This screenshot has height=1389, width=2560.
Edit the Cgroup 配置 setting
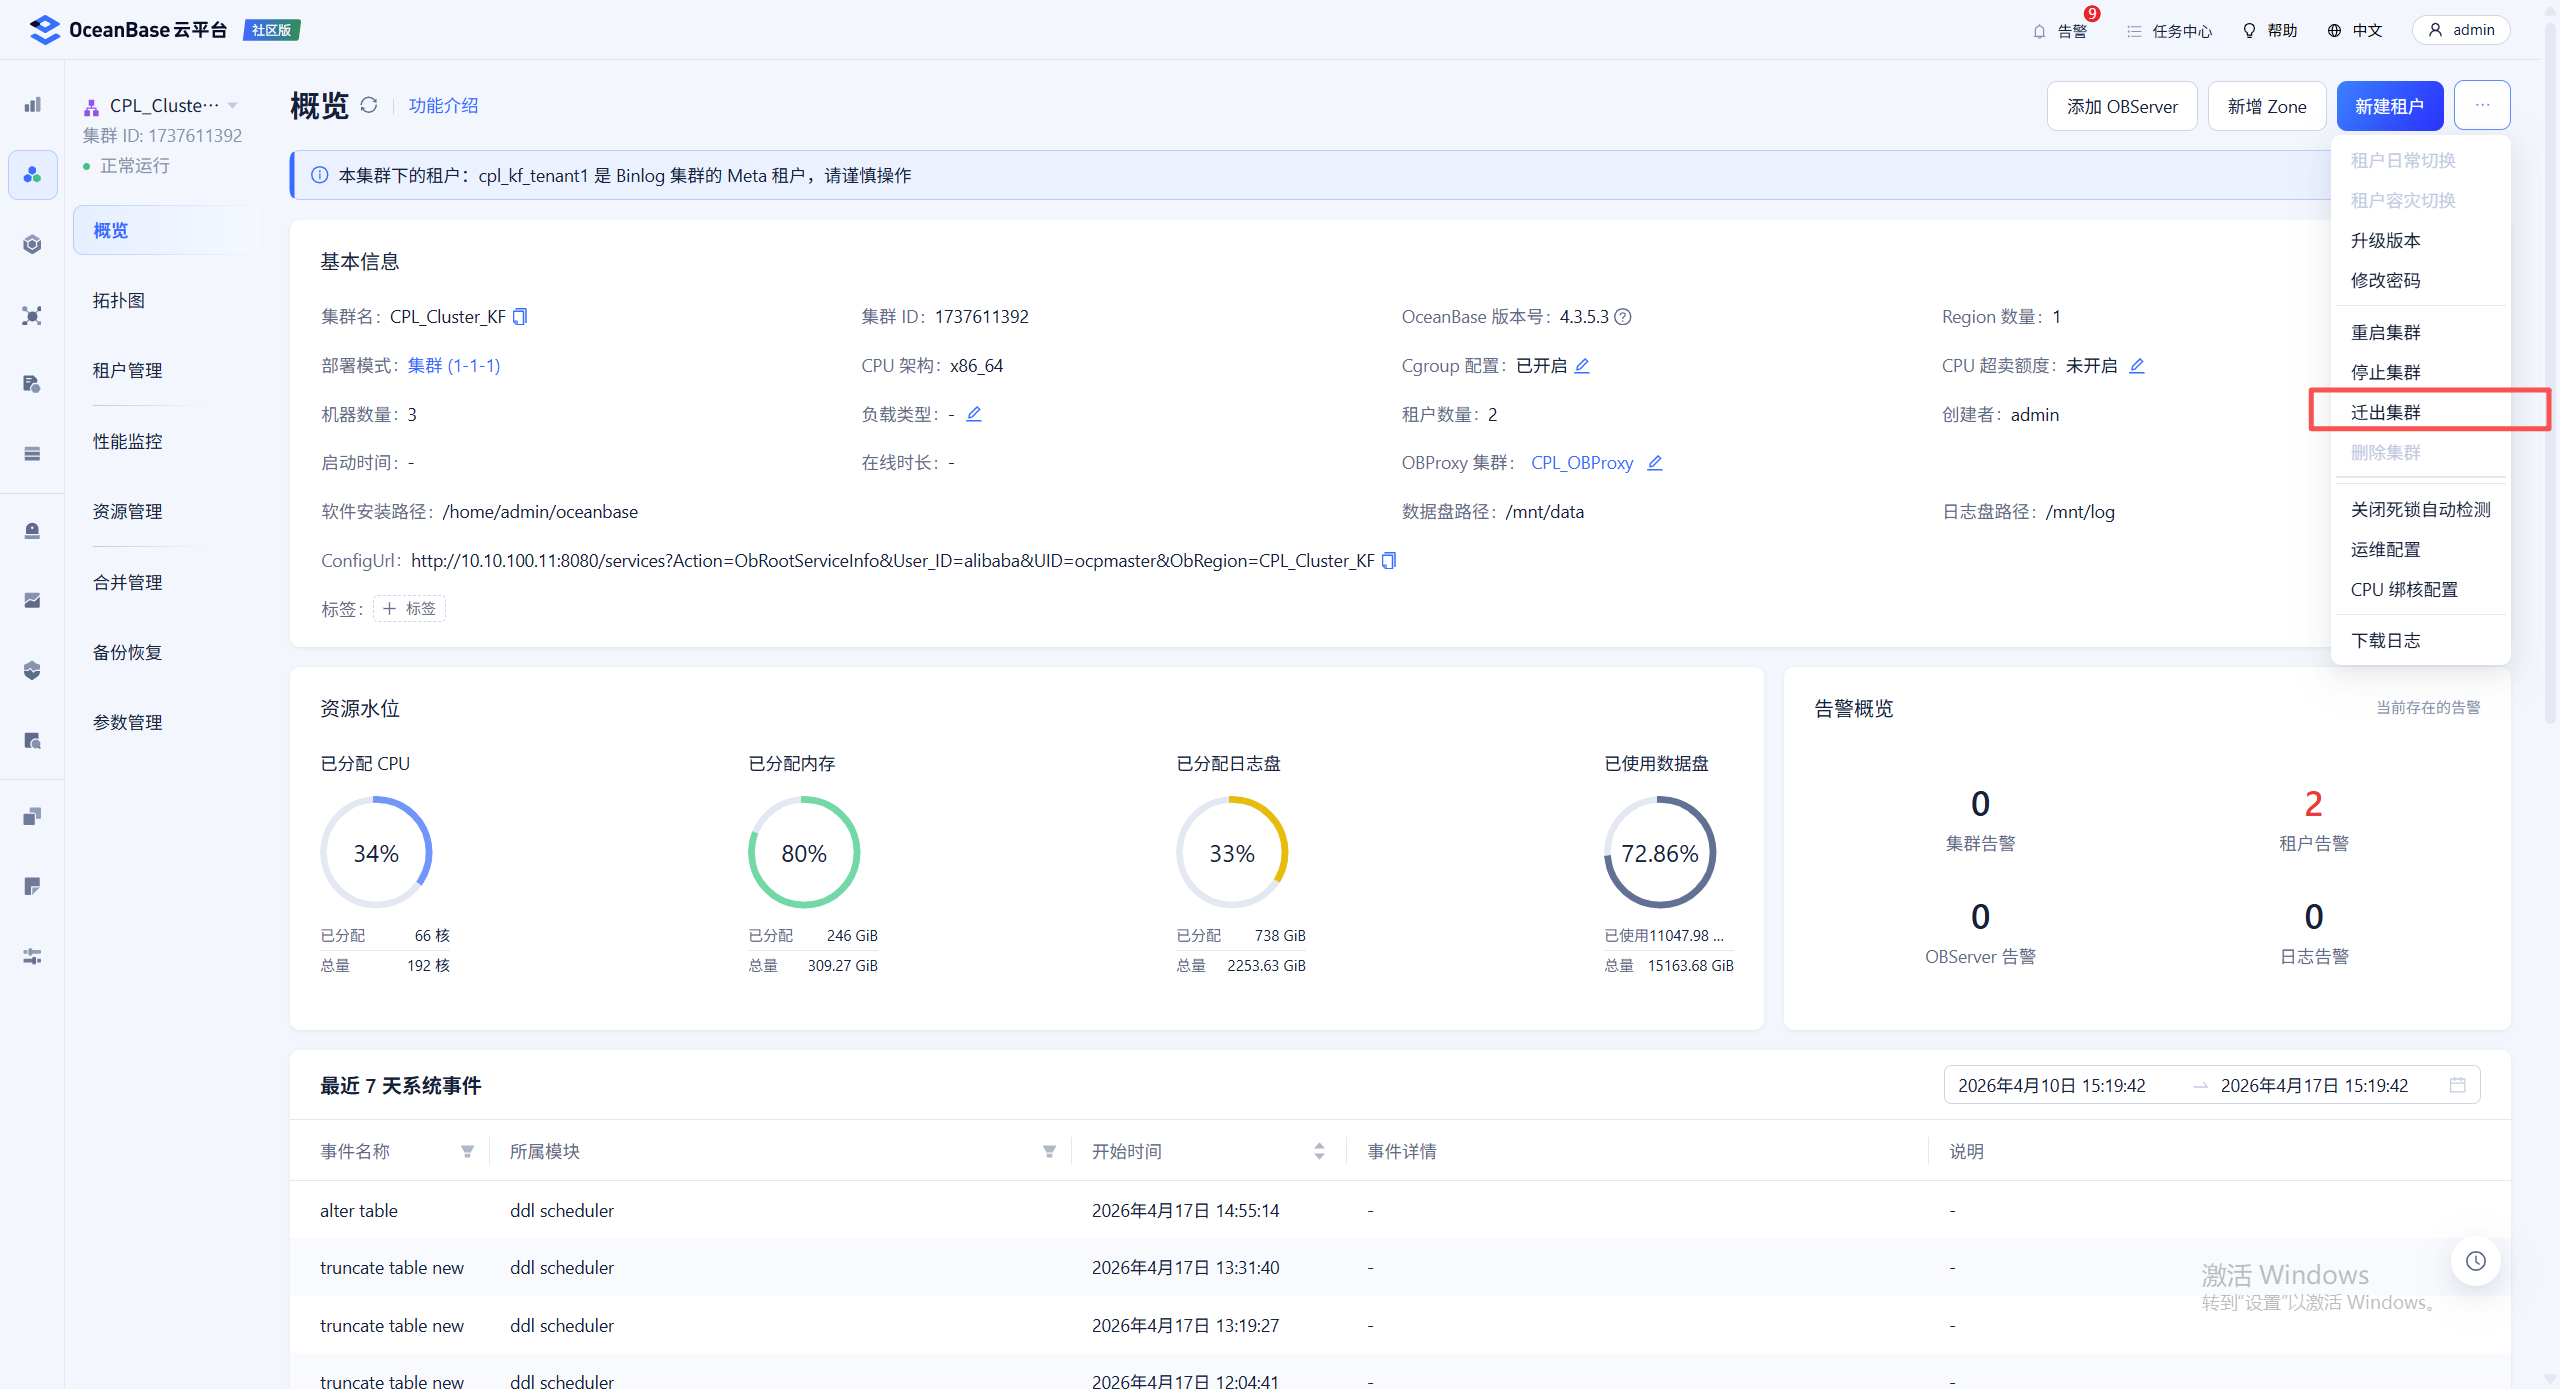pos(1582,366)
